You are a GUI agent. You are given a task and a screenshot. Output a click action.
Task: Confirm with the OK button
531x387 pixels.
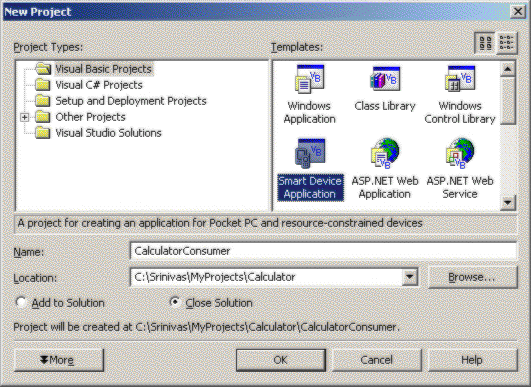[x=281, y=360]
